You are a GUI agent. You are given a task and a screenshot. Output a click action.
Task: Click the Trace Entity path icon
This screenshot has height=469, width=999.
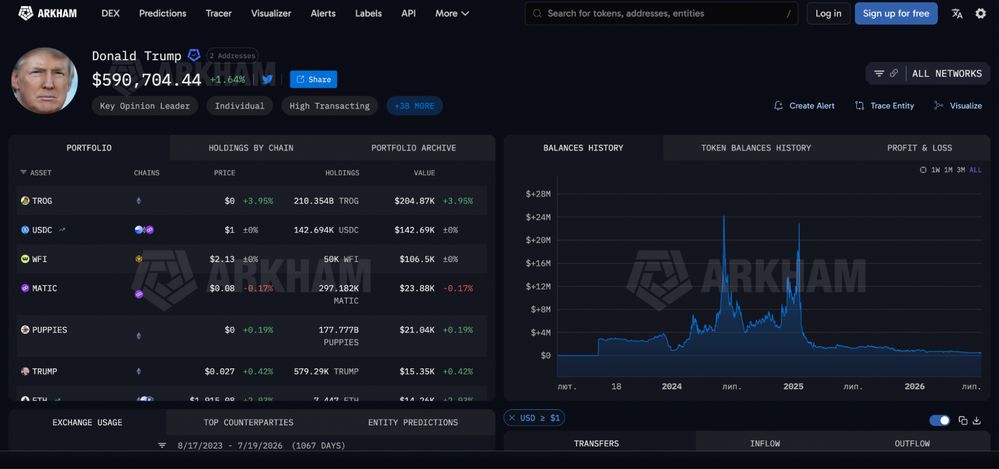point(859,106)
